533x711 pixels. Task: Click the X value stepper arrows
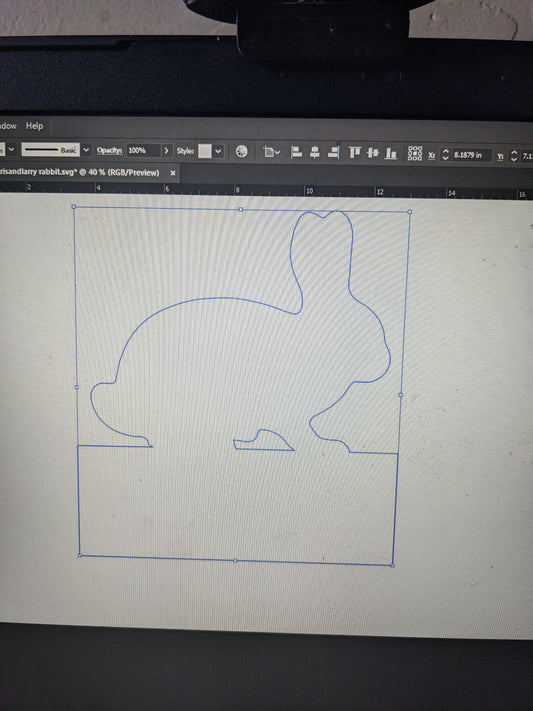(x=445, y=155)
